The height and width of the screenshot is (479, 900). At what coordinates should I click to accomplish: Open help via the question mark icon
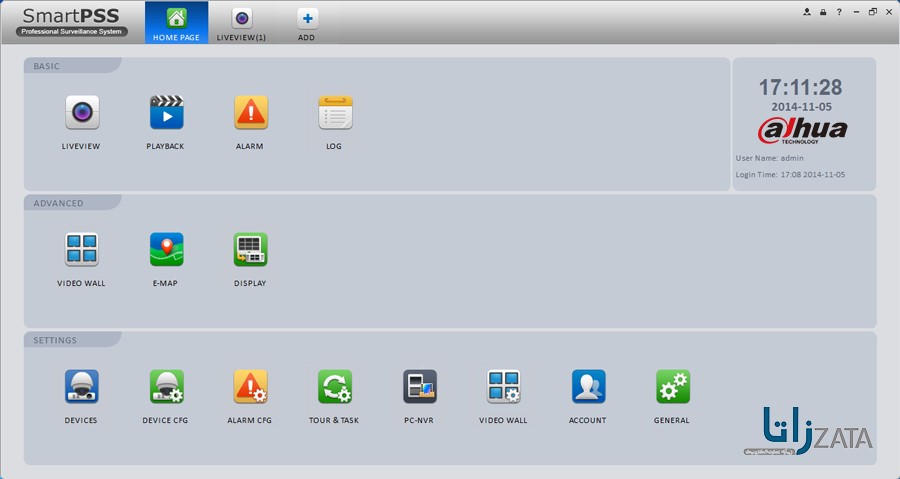click(839, 12)
